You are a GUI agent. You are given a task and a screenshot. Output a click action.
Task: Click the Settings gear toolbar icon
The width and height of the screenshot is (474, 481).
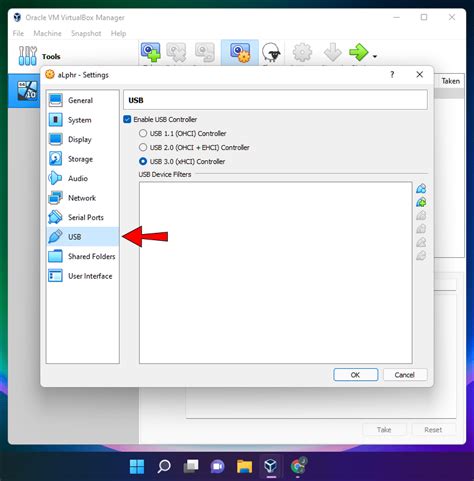(x=302, y=52)
